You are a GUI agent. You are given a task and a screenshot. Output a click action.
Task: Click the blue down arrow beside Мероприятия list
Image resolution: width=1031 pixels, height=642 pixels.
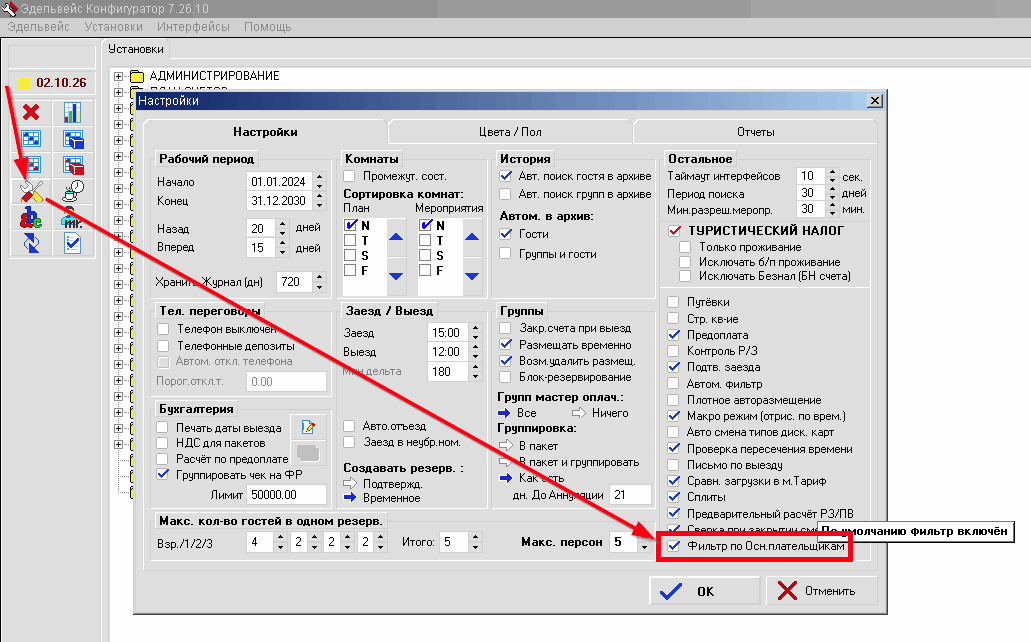coord(472,276)
